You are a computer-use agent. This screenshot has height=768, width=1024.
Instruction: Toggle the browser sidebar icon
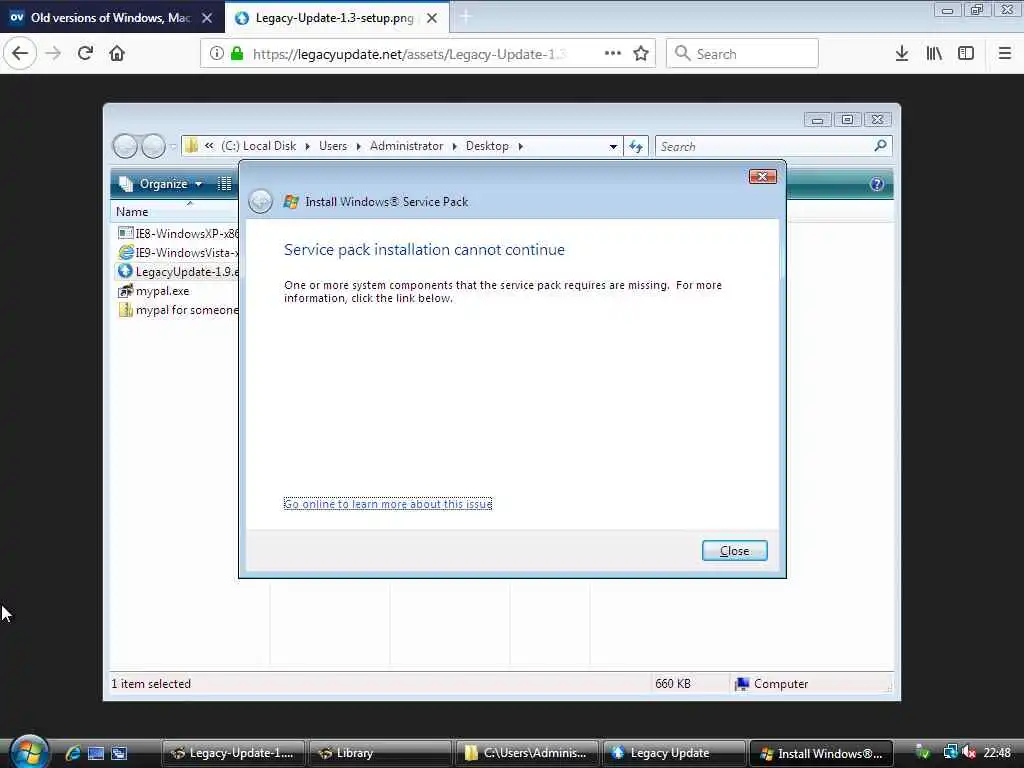(x=966, y=54)
